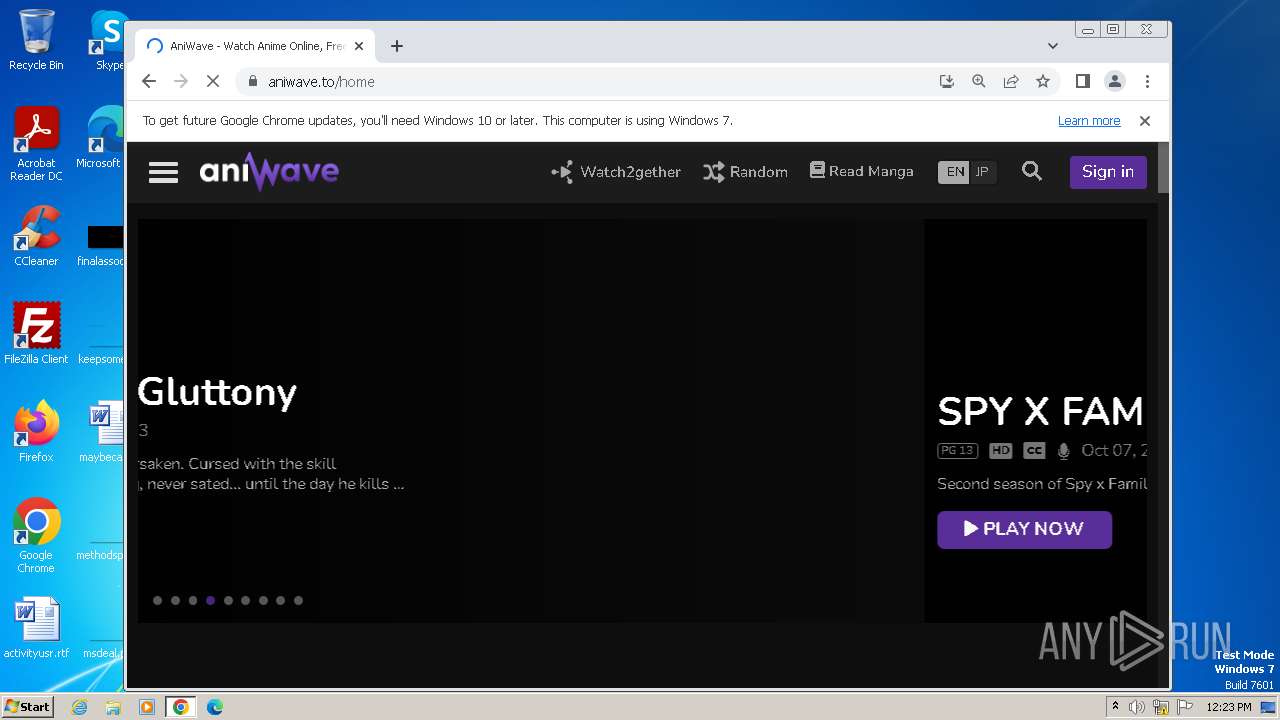Open the Windows Start menu
1280x720 pixels.
(27, 706)
